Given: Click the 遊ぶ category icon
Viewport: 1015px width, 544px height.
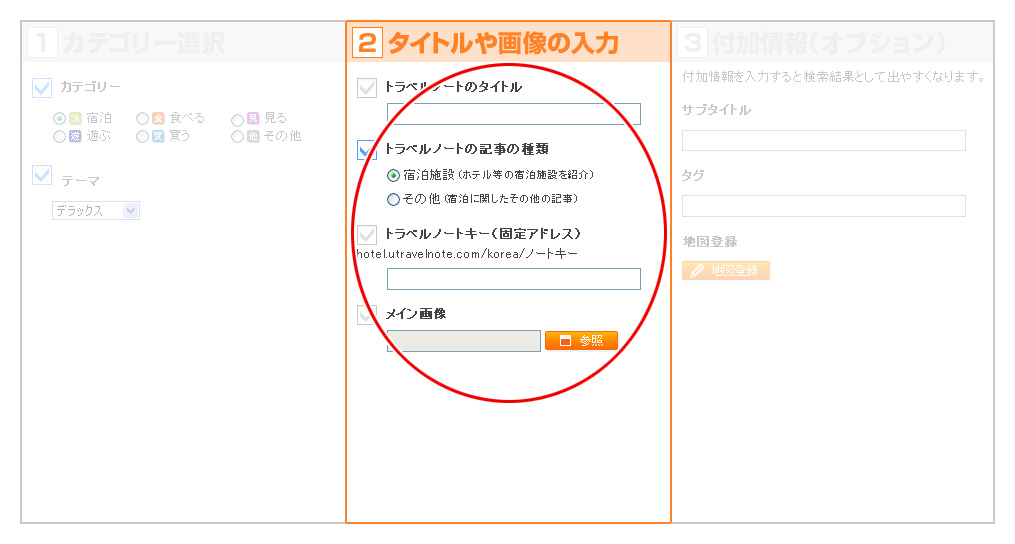Looking at the screenshot, I should pos(75,136).
